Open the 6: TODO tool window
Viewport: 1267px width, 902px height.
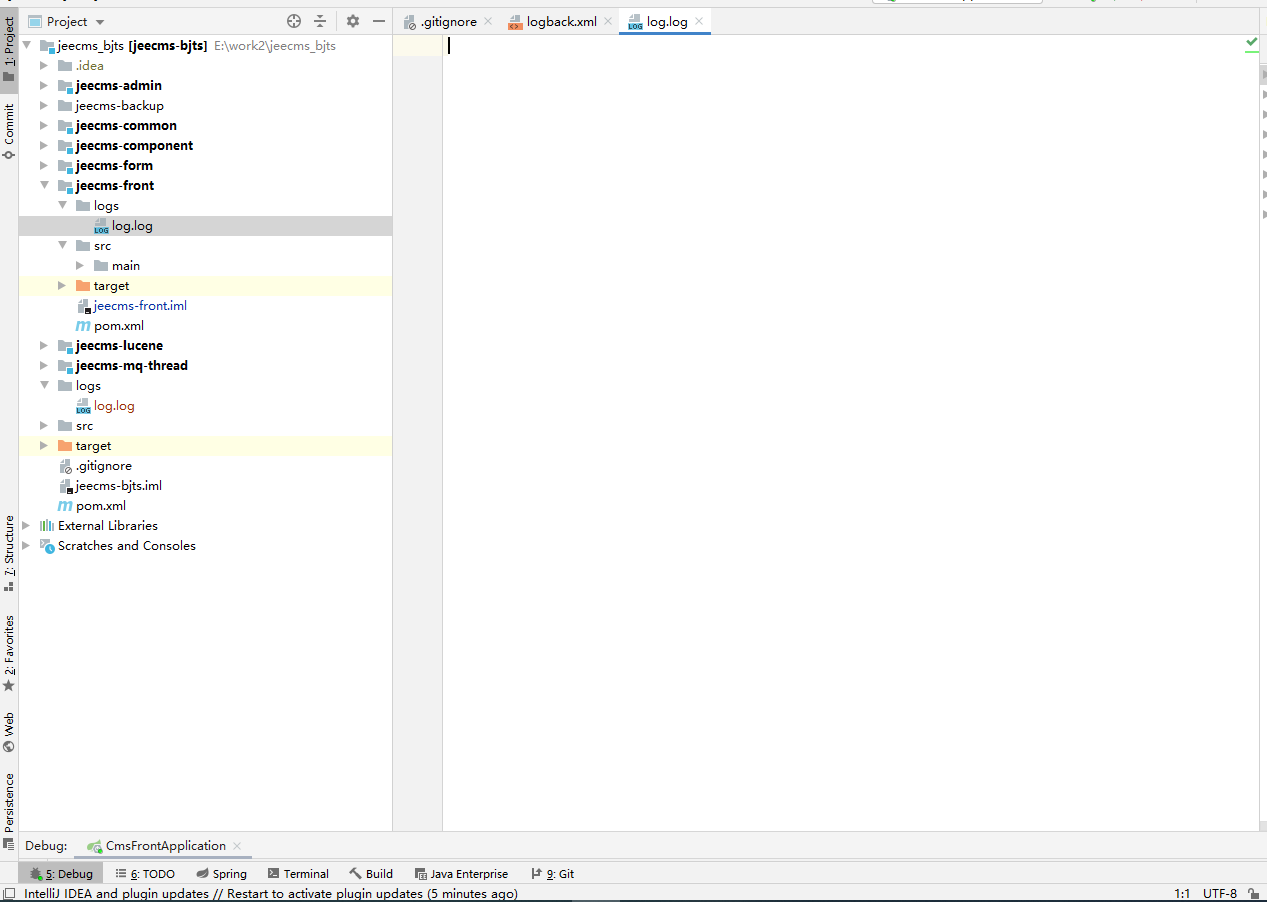(x=145, y=874)
